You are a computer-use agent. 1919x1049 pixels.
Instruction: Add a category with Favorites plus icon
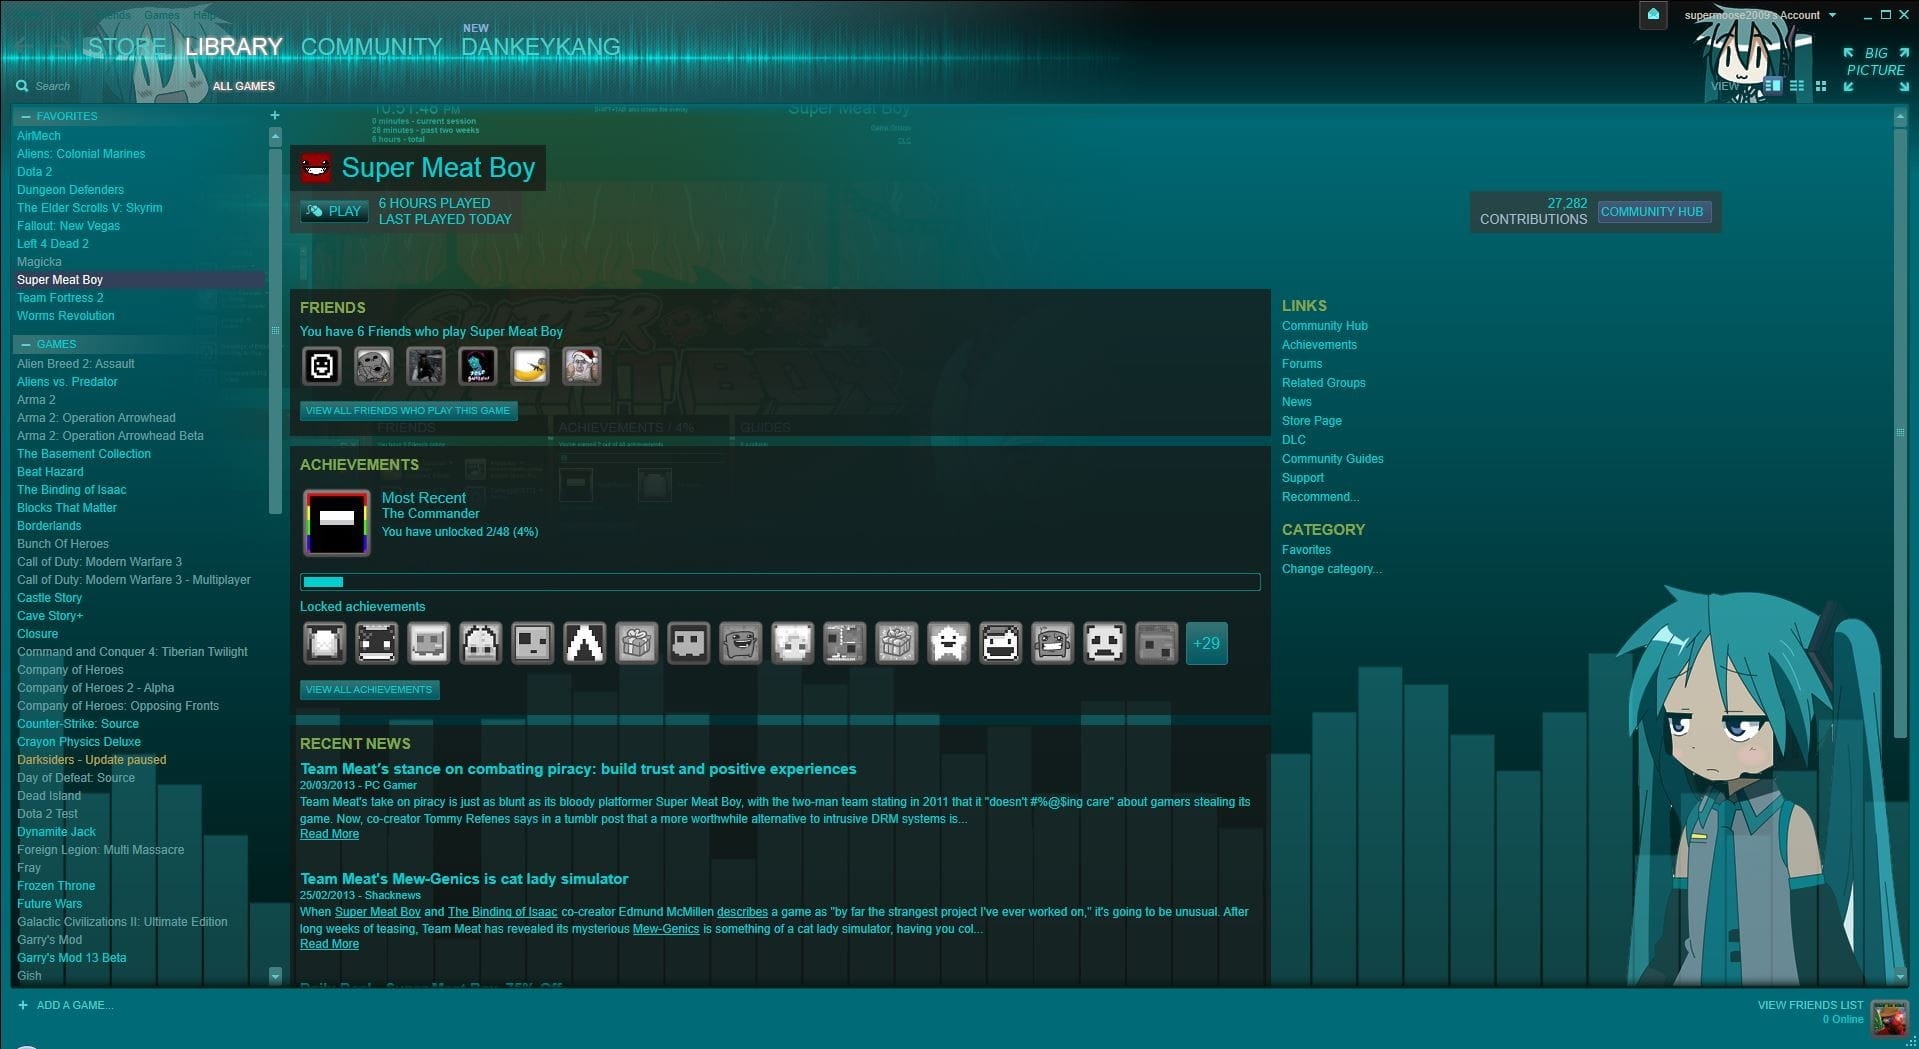coord(275,115)
